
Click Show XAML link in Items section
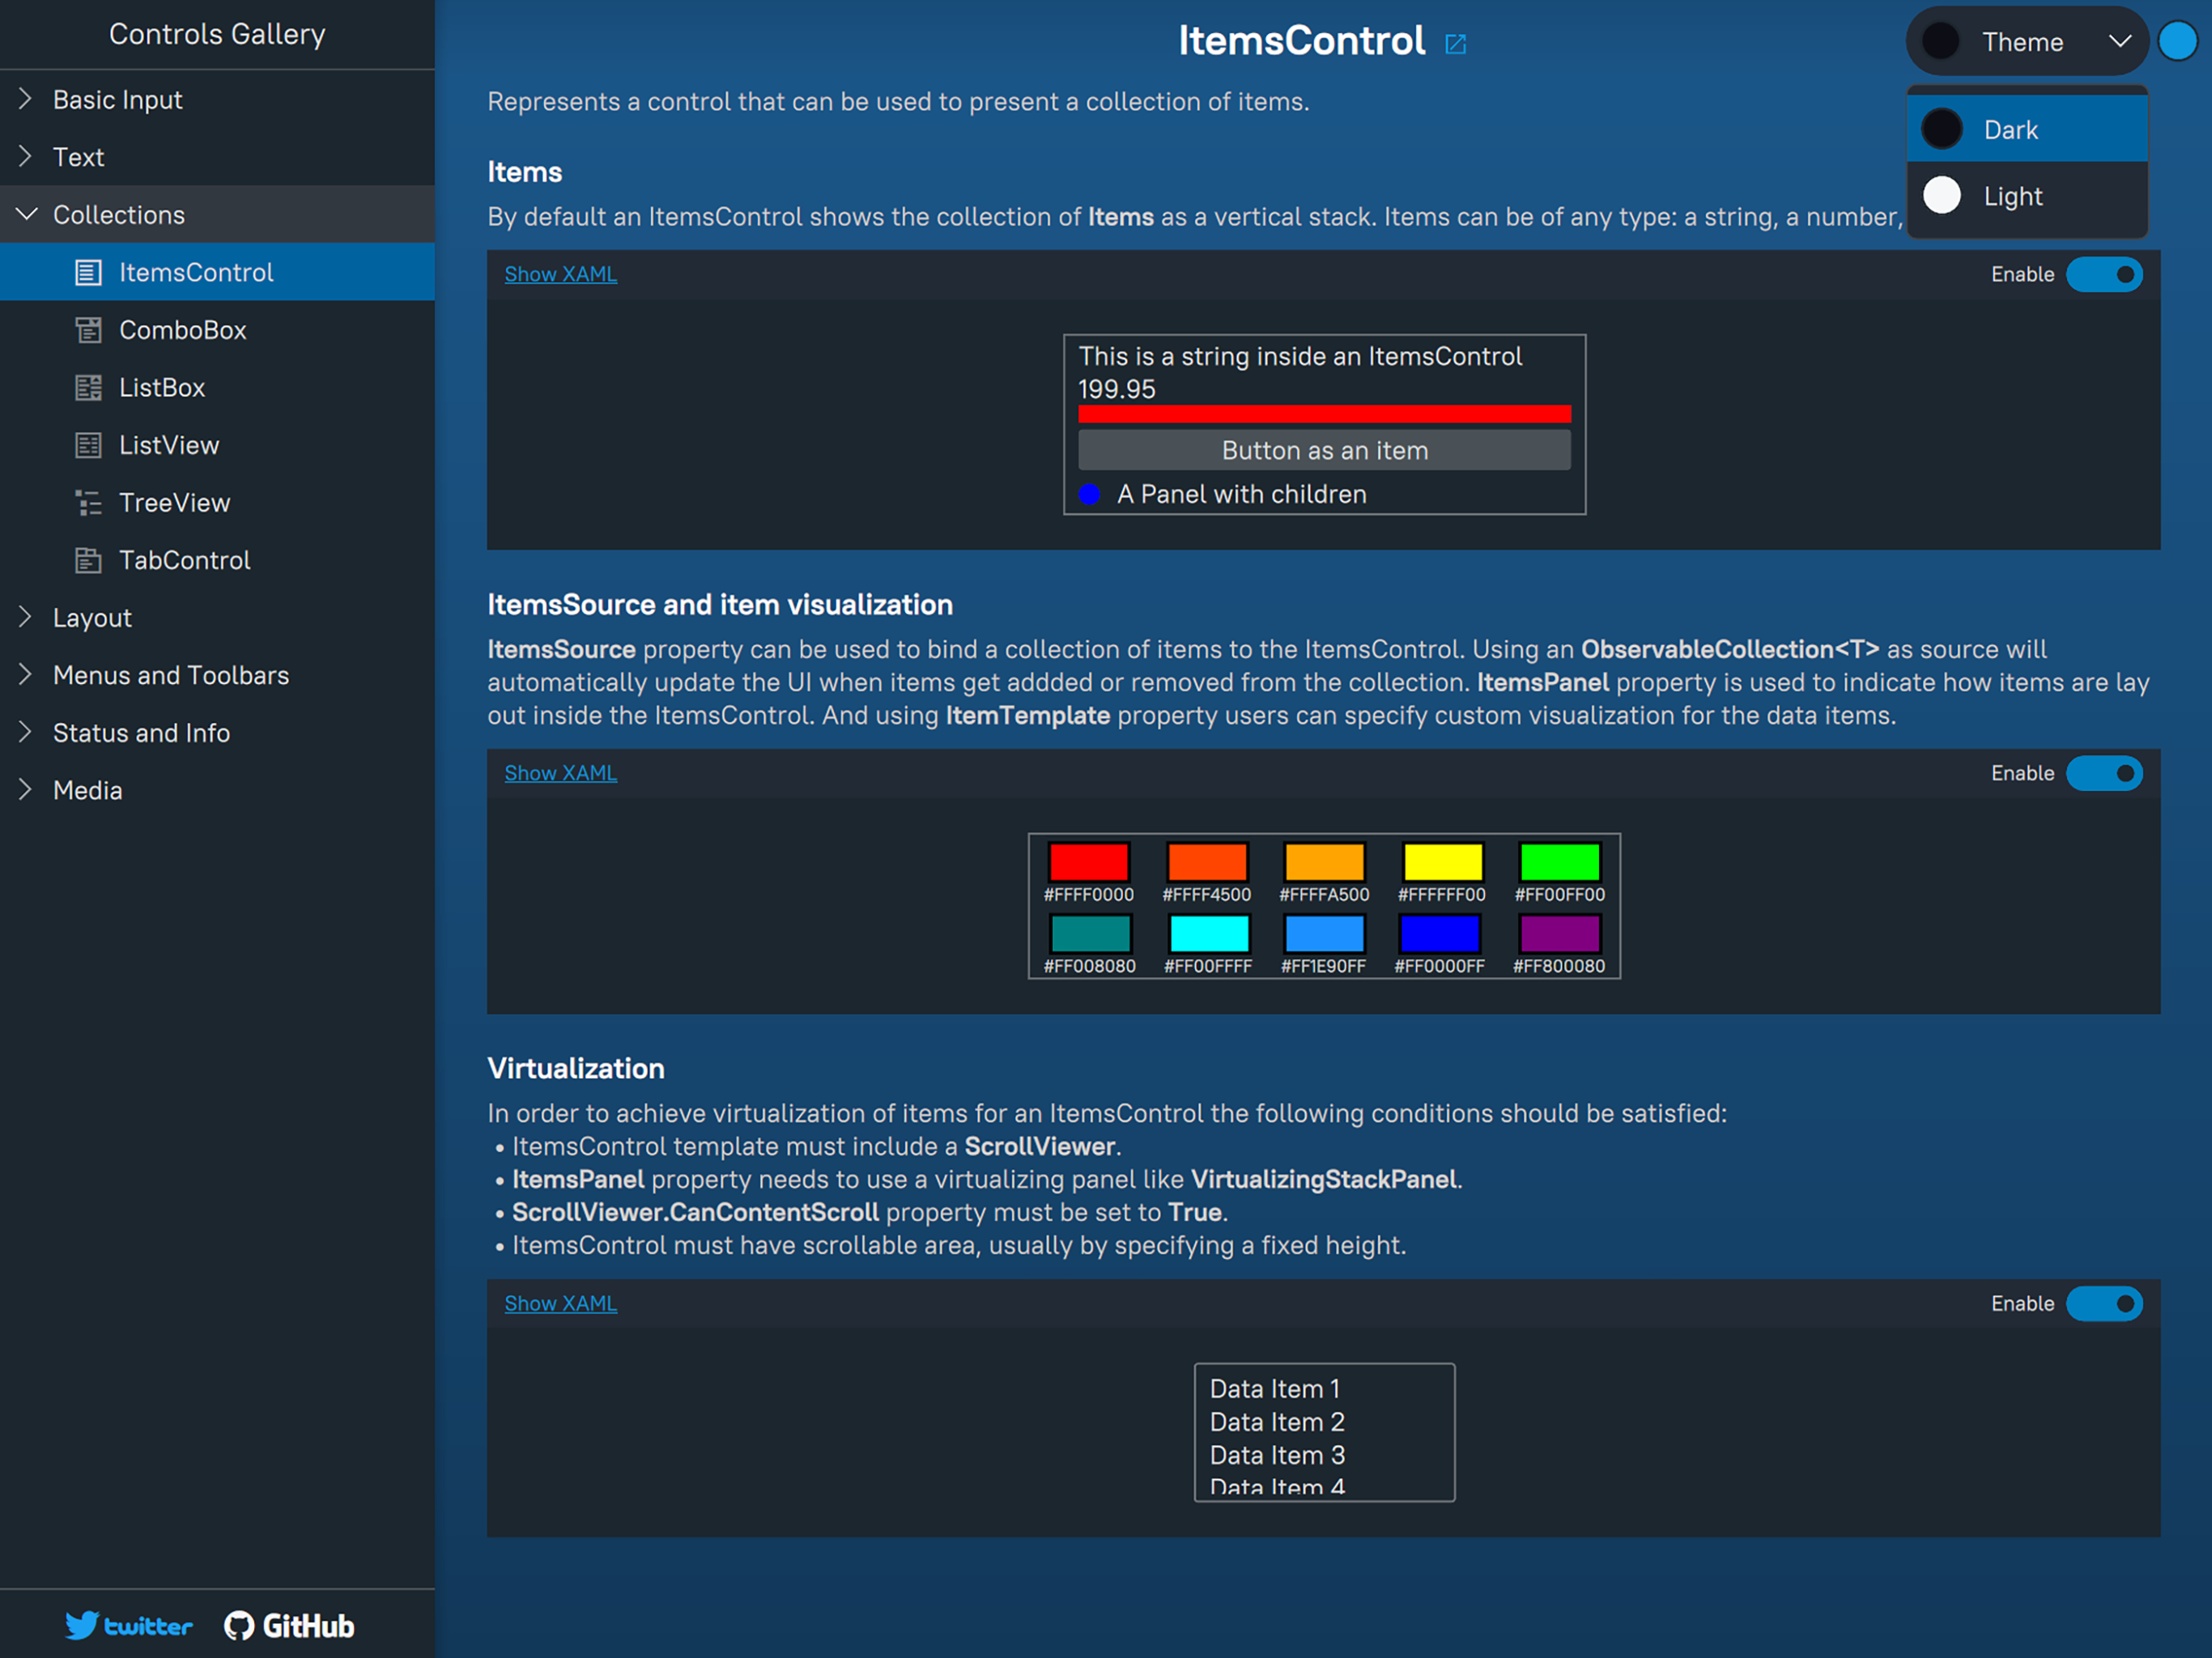560,274
